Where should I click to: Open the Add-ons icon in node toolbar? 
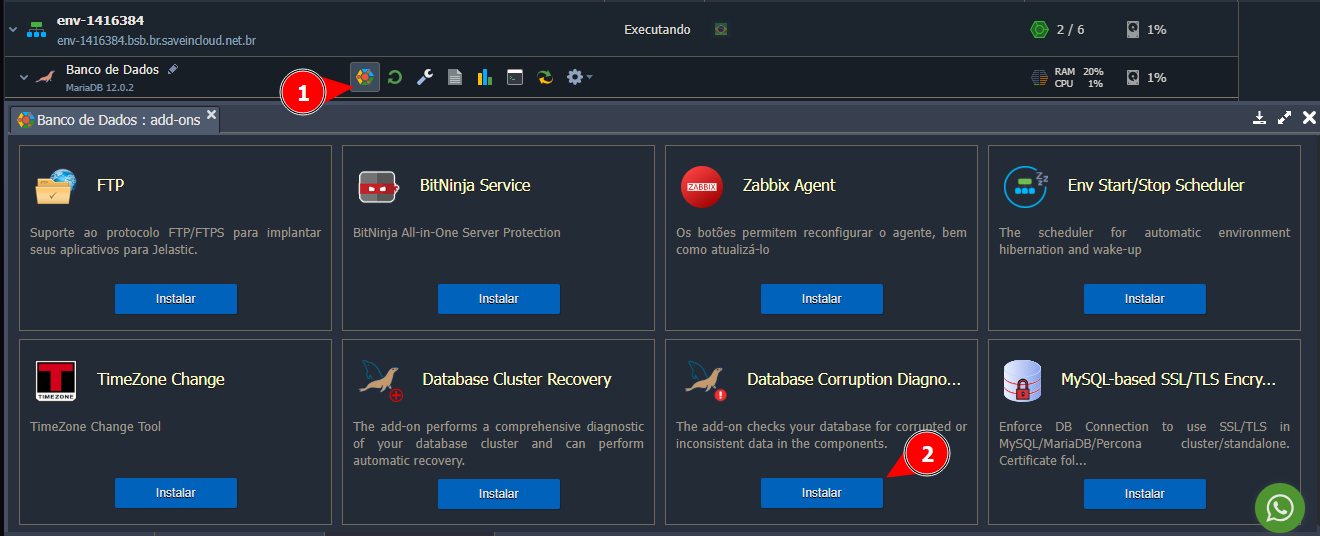[365, 77]
